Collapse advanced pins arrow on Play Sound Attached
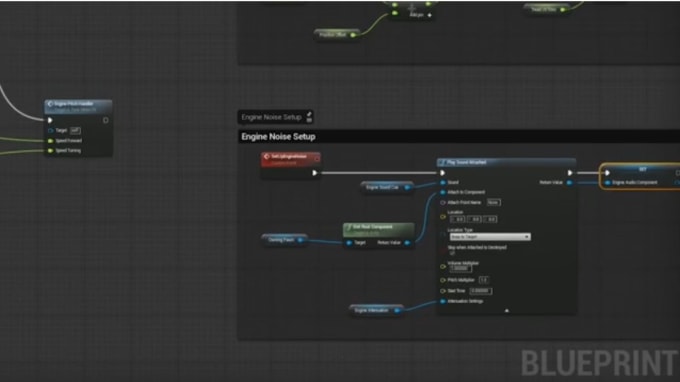Image resolution: width=680 pixels, height=382 pixels. pos(507,310)
